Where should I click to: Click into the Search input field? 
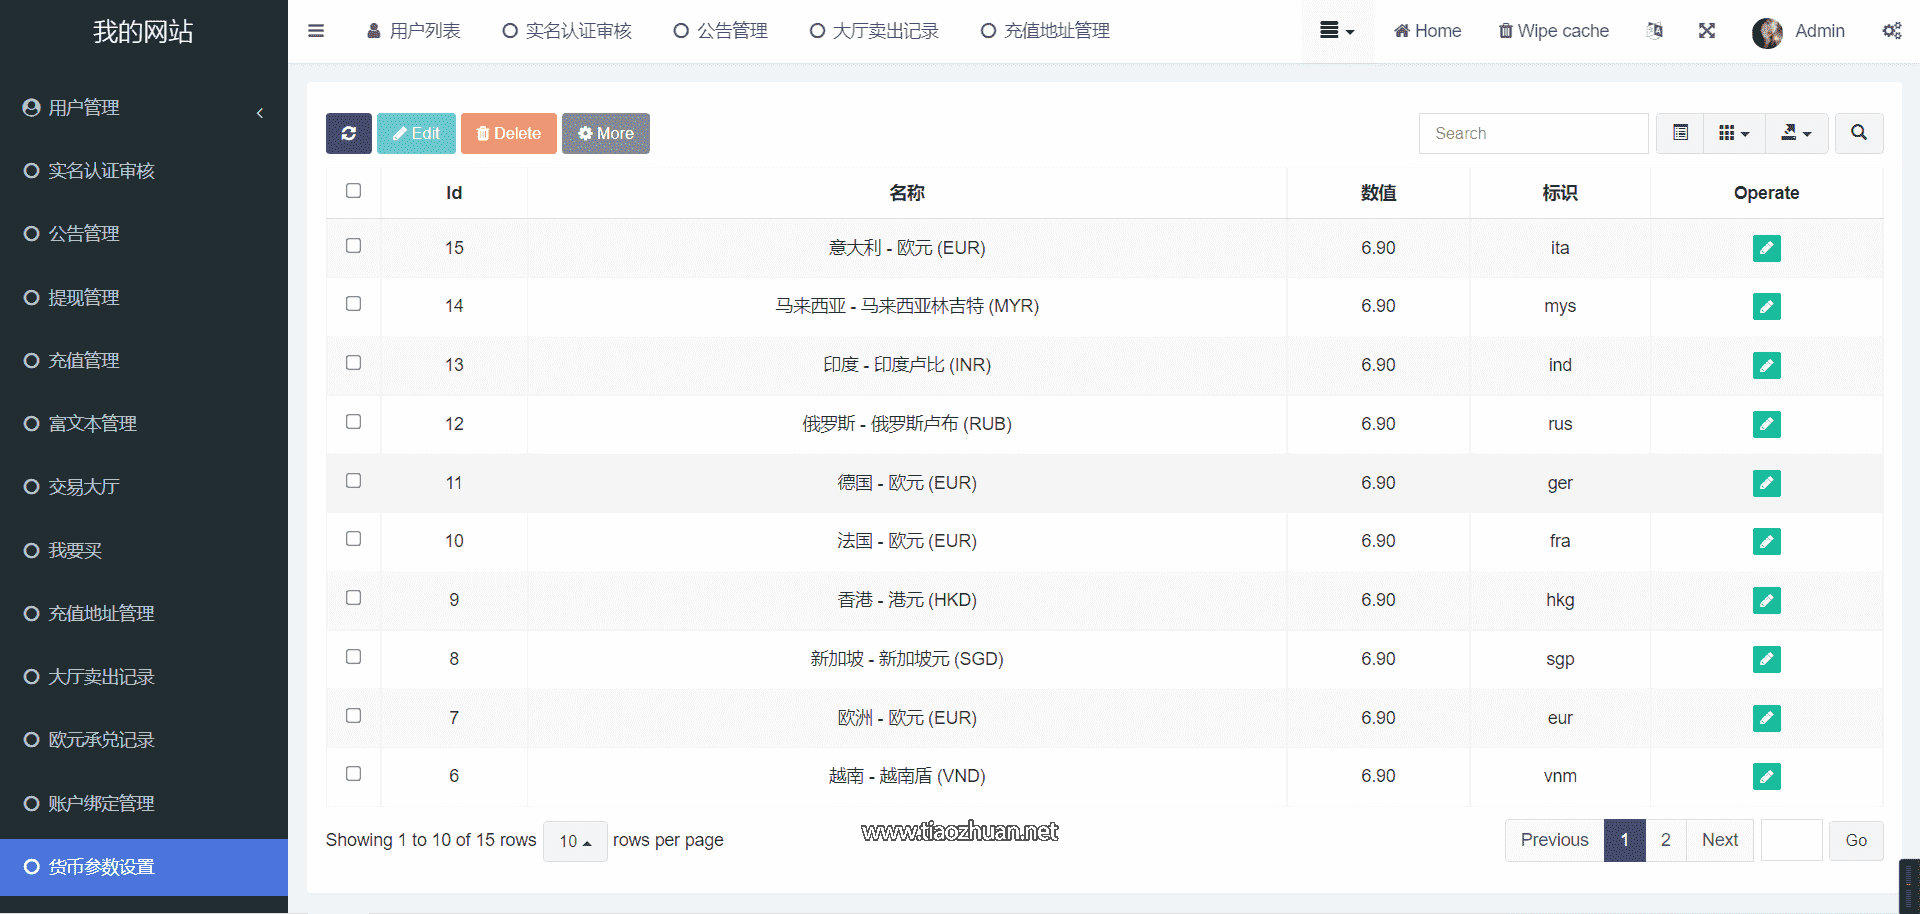[x=1532, y=133]
